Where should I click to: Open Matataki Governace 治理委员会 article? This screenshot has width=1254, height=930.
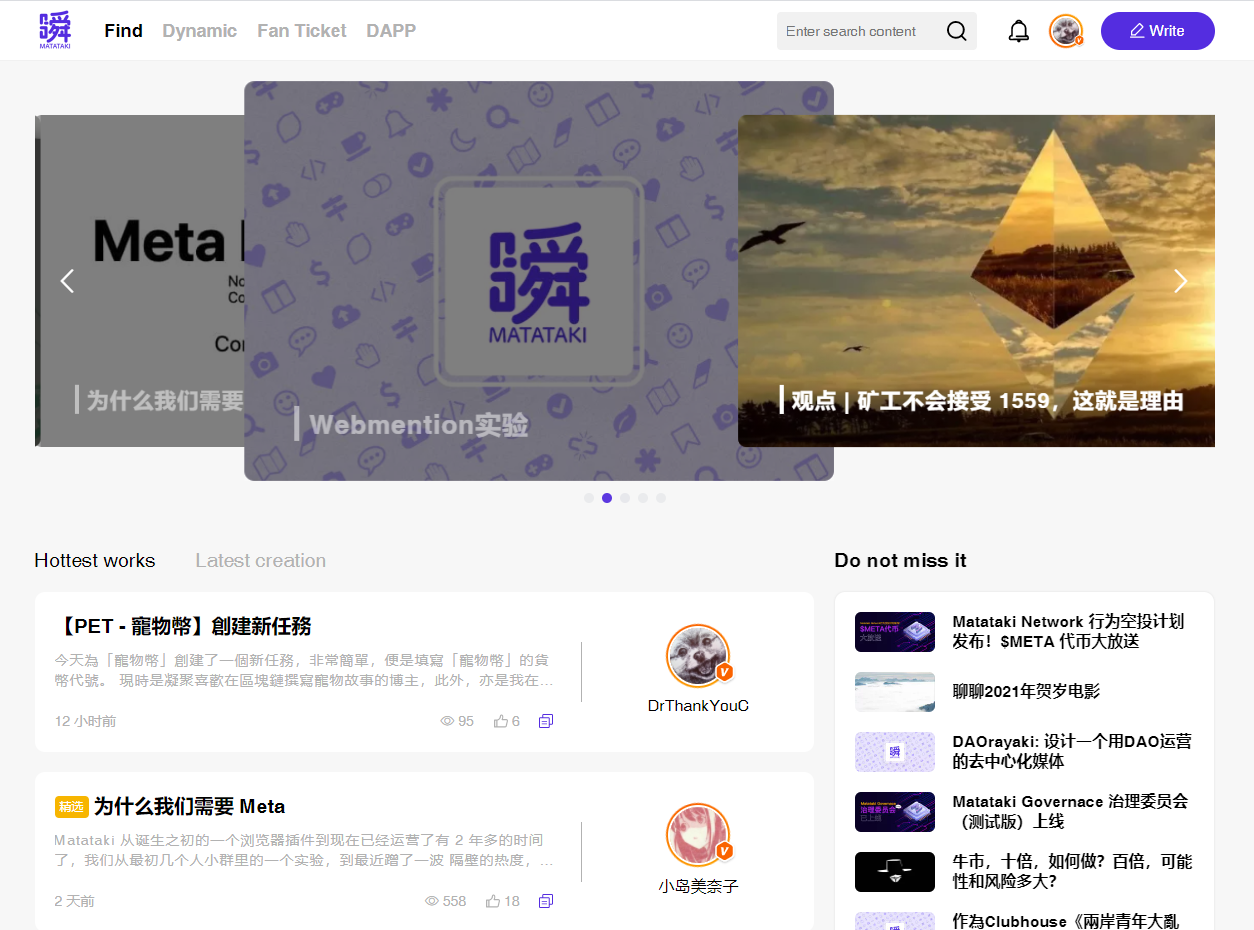click(1070, 811)
